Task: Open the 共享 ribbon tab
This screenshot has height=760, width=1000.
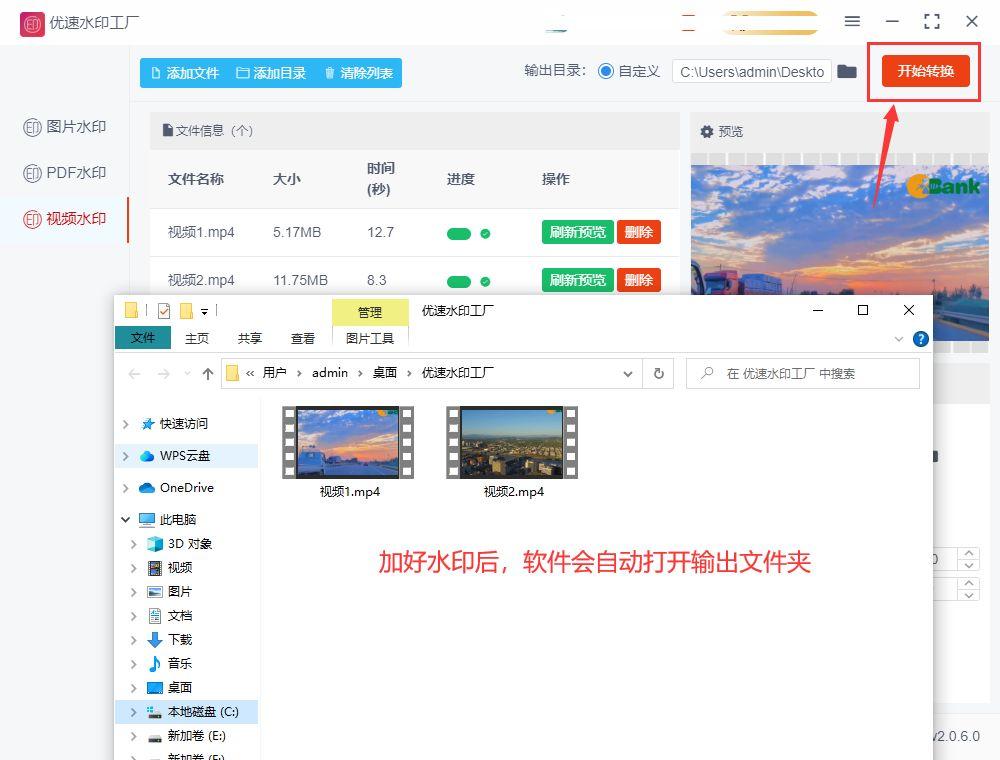Action: click(x=250, y=339)
